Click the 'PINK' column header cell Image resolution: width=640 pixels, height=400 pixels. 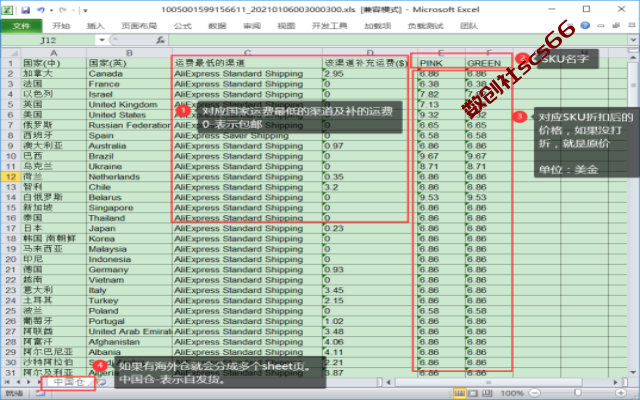point(442,63)
